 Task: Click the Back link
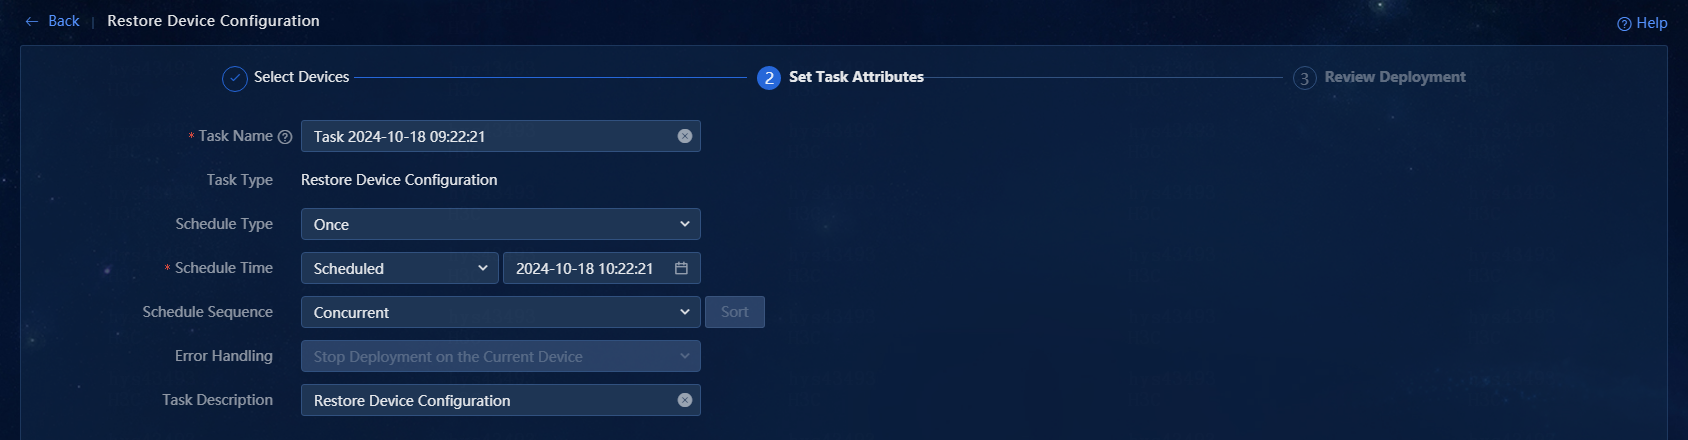pos(64,21)
